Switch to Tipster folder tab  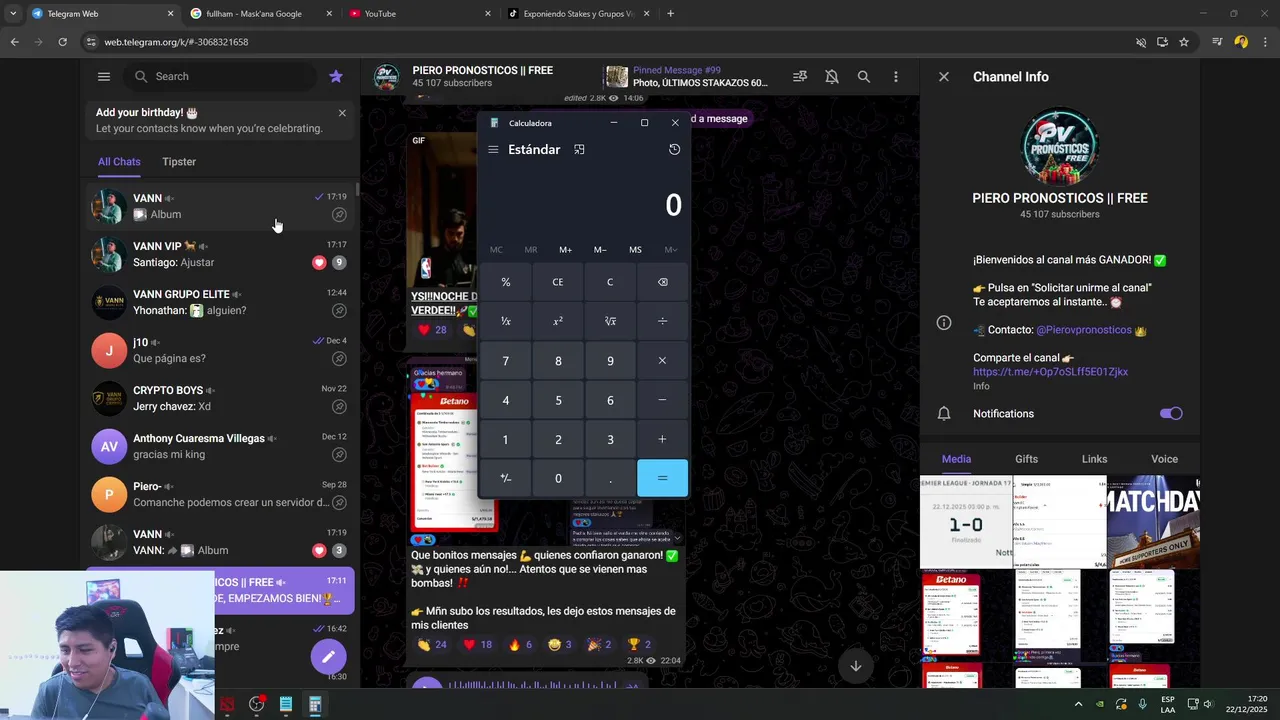[x=179, y=162]
